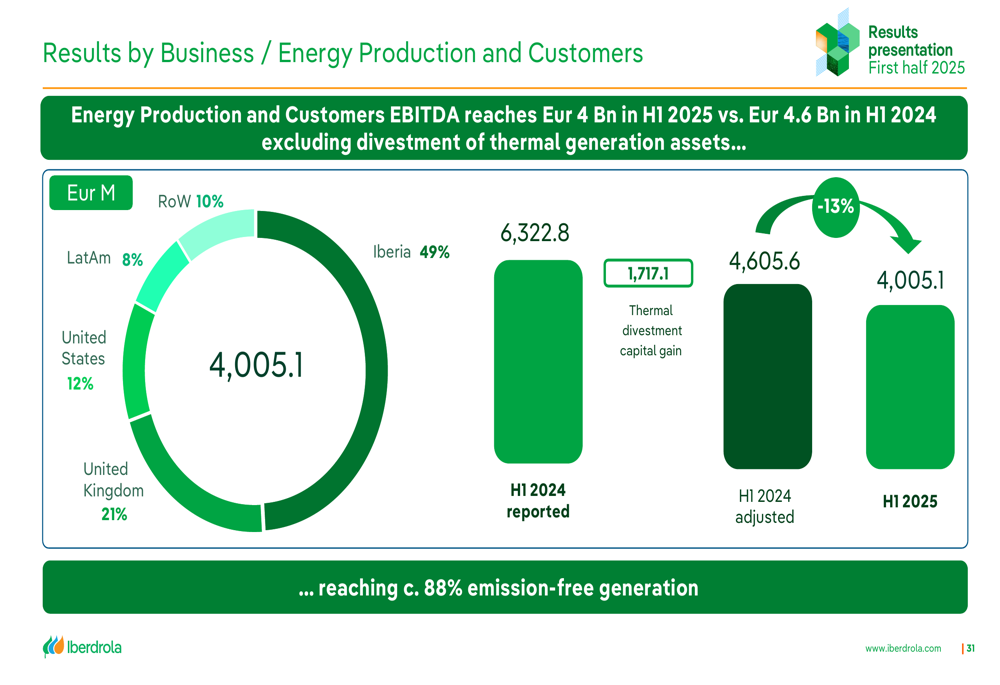Click the 4,005.1 label above H1 2025 bar

[x=910, y=280]
